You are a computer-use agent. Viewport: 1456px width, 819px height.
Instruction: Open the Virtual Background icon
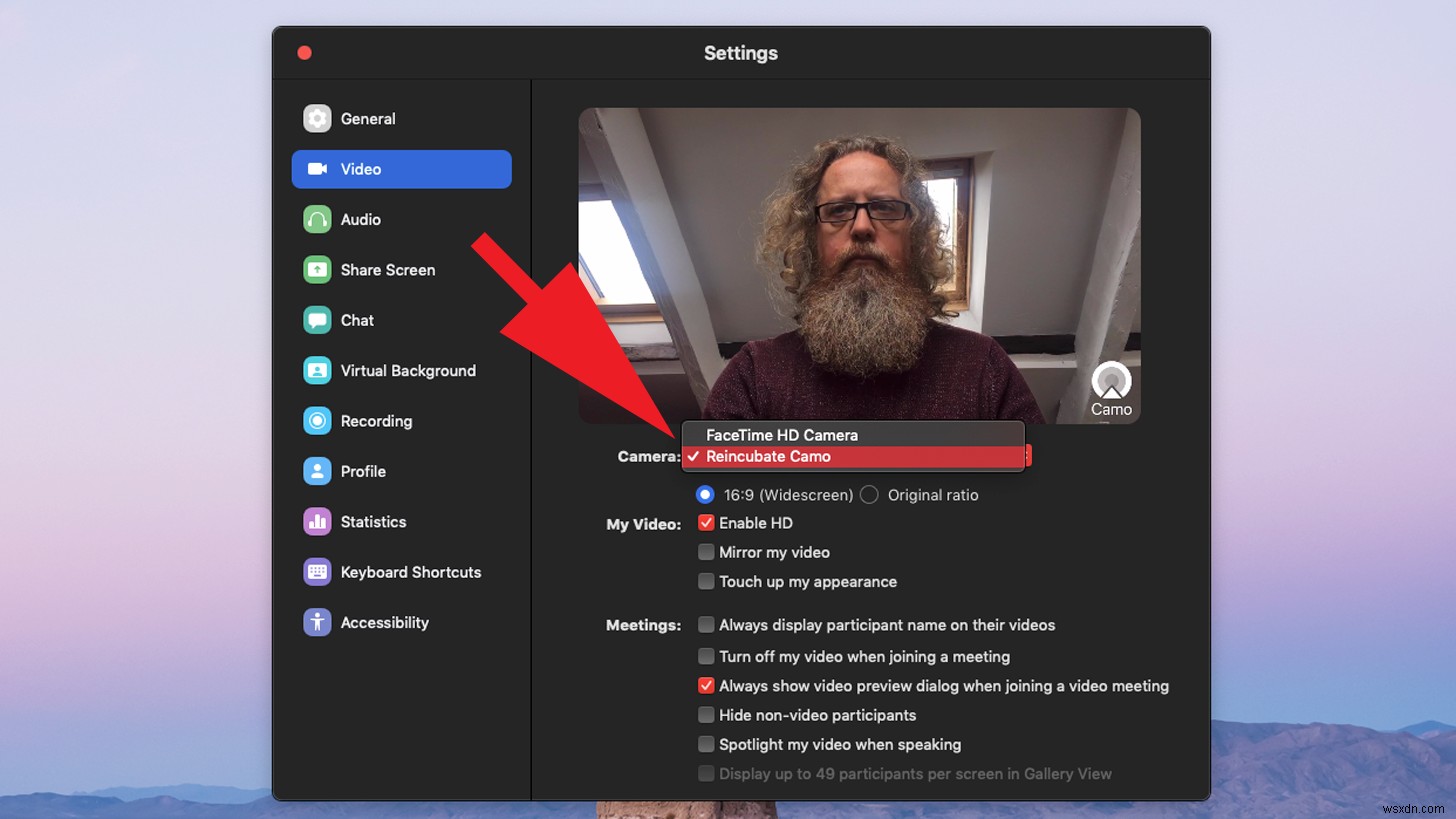click(x=317, y=370)
